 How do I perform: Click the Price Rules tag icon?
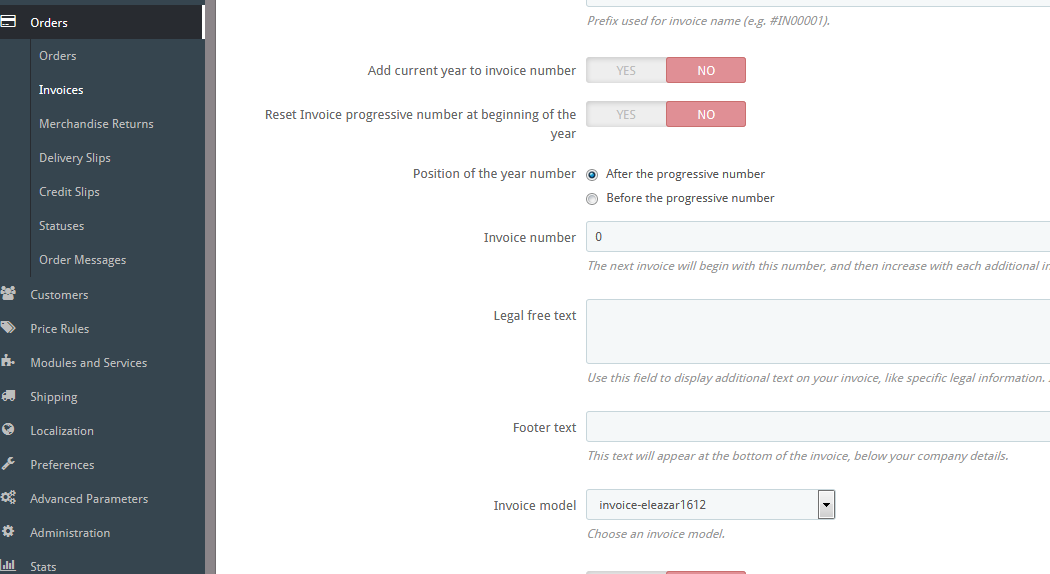point(8,328)
